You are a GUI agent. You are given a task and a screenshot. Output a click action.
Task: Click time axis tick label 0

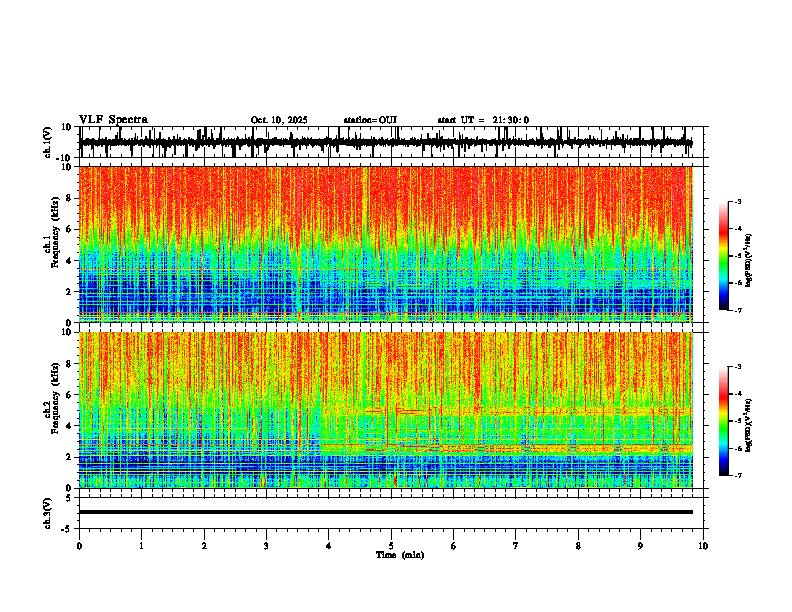(x=79, y=546)
